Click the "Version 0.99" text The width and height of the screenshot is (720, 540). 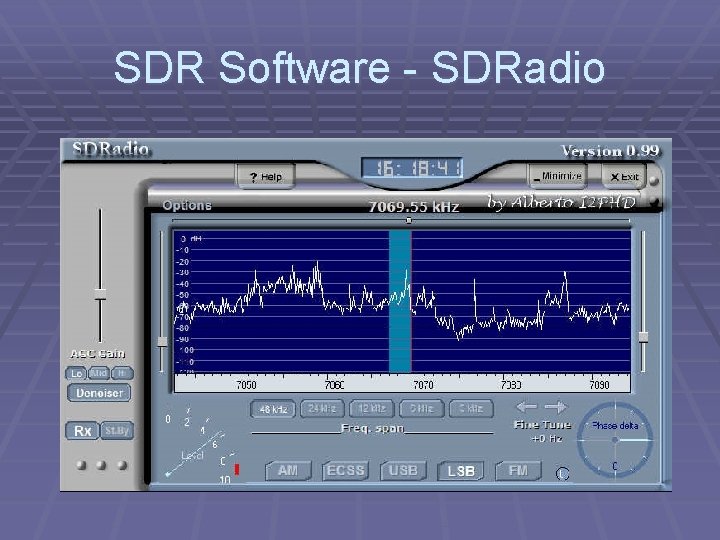coord(610,151)
